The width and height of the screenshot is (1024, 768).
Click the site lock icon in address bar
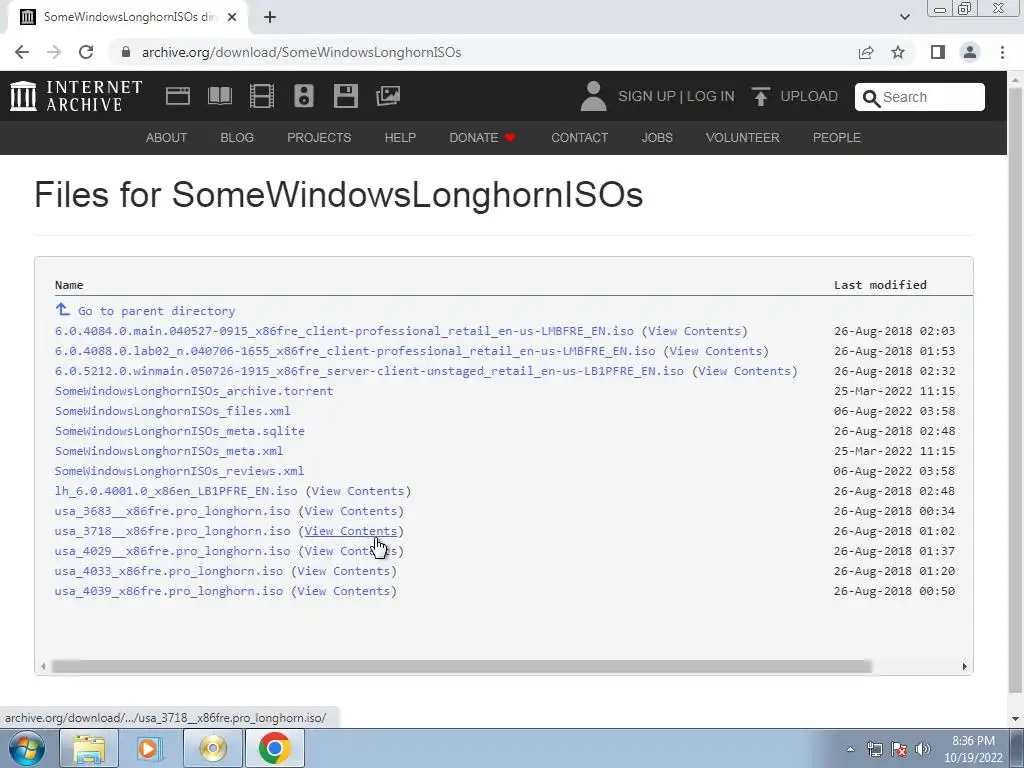point(126,52)
